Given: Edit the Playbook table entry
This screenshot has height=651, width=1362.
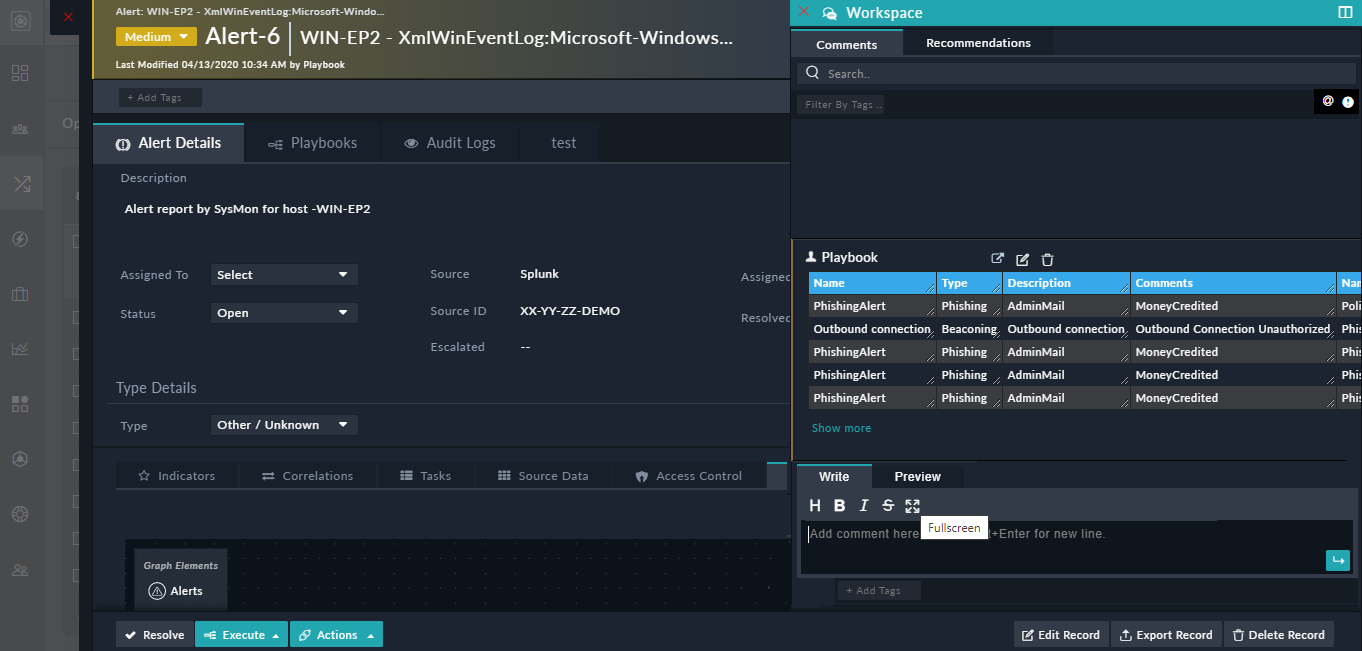Looking at the screenshot, I should 1022,259.
